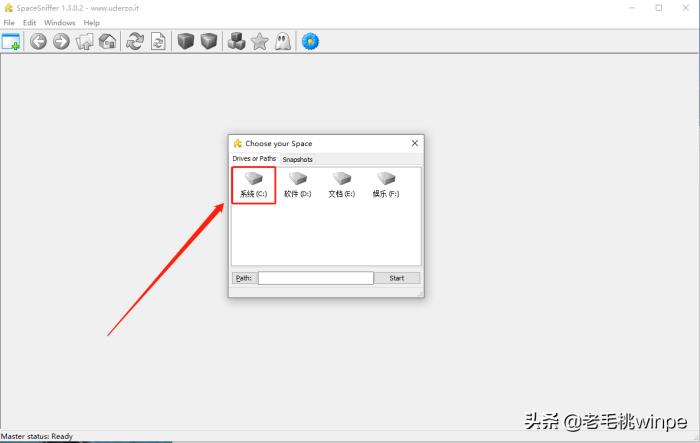Screen dimensions: 700x443
Task: Click the Go to upper level folder icon
Action: point(85,41)
